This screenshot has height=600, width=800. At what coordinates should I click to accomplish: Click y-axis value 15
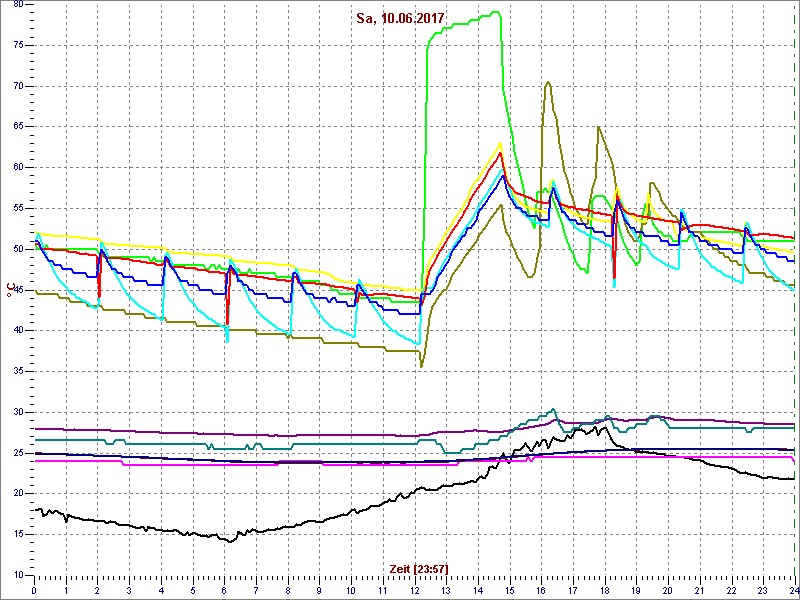click(17, 534)
